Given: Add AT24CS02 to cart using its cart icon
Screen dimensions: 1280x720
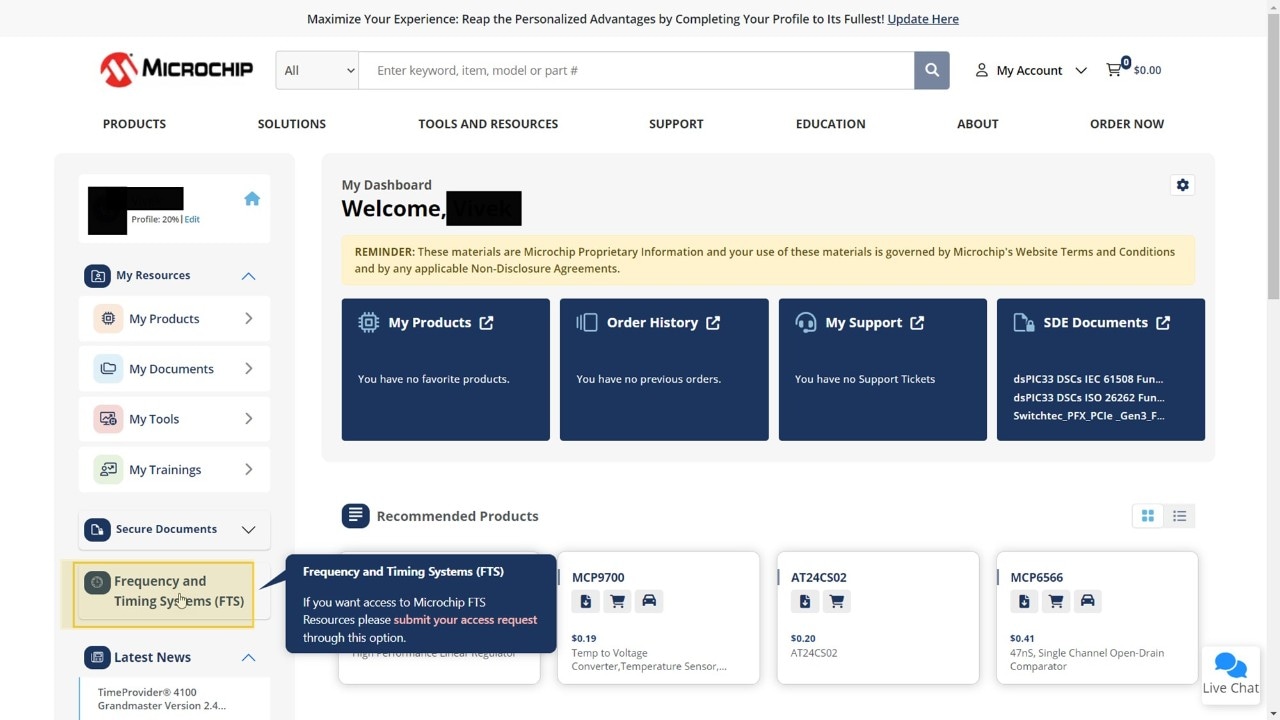Looking at the screenshot, I should coord(836,601).
